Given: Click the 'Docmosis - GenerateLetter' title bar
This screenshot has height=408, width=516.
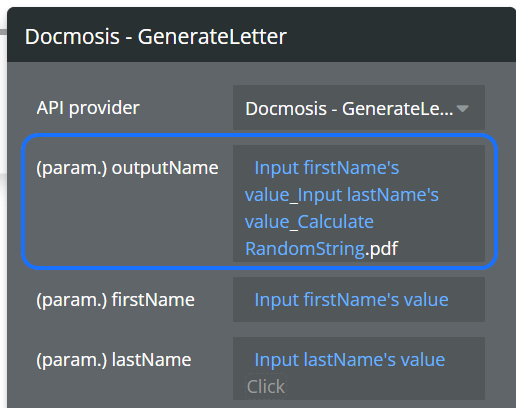Looking at the screenshot, I should tap(261, 35).
